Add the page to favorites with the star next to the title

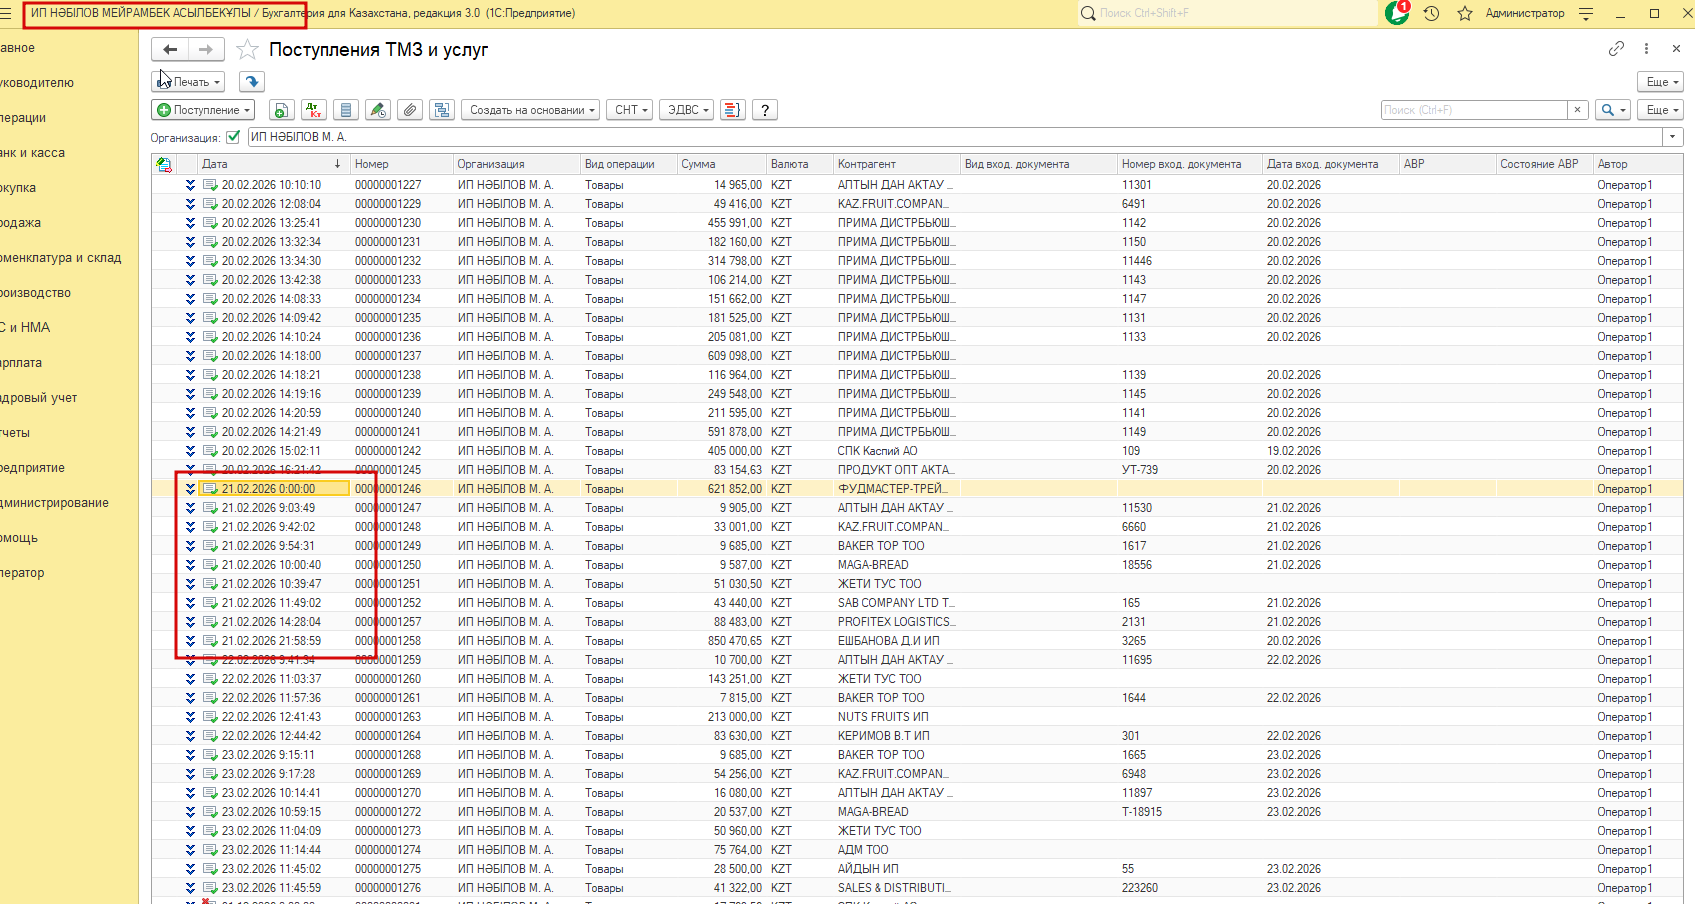coord(248,50)
